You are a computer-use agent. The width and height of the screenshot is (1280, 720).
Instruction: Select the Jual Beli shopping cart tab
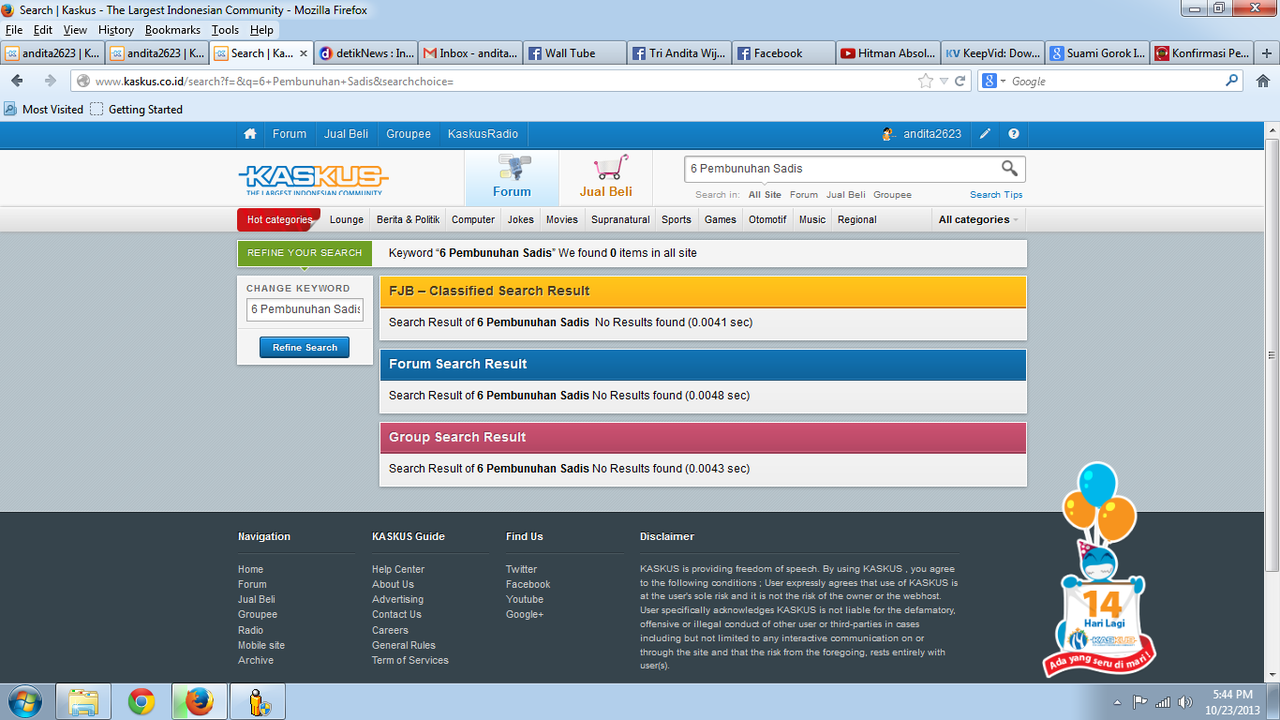click(x=606, y=177)
